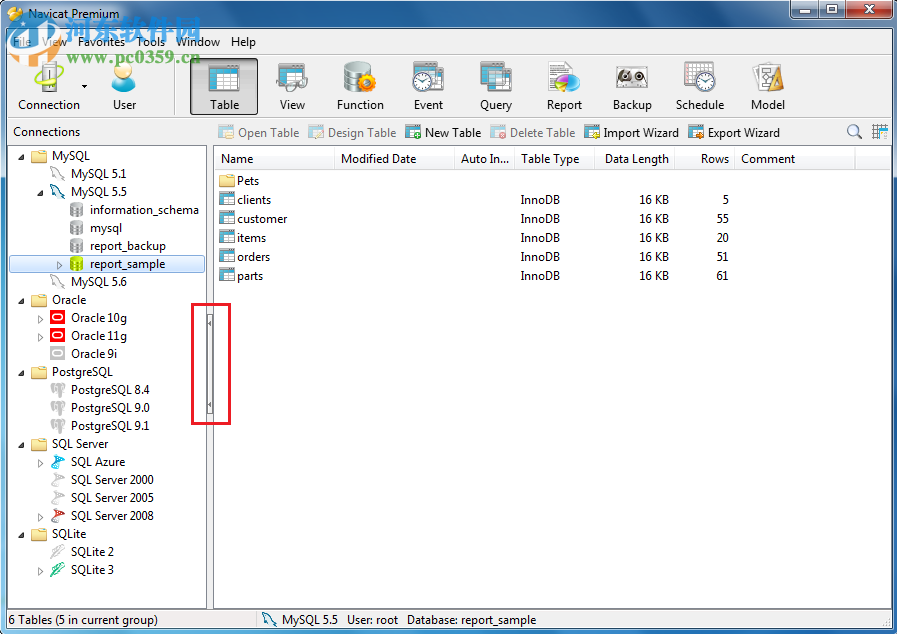This screenshot has width=897, height=634.
Task: Sort by the Data Length column
Action: pyautogui.click(x=635, y=159)
